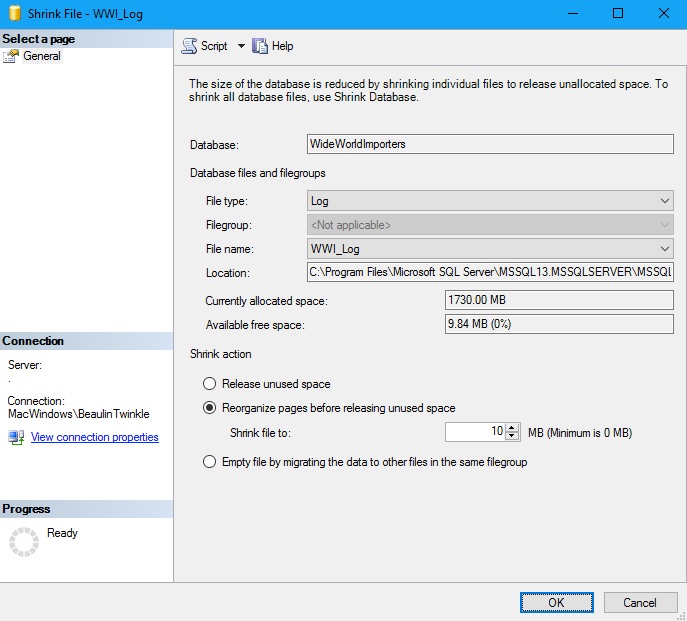Viewport: 687px width, 621px height.
Task: Click the database icon in title bar
Action: [x=14, y=13]
